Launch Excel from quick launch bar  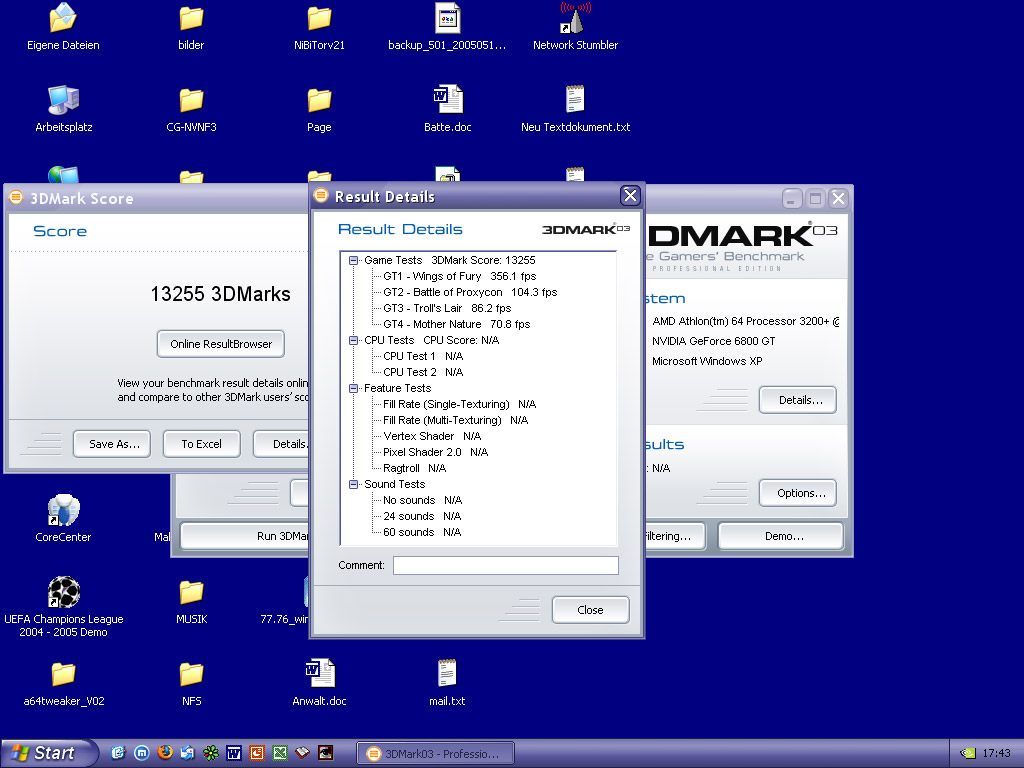(x=280, y=753)
